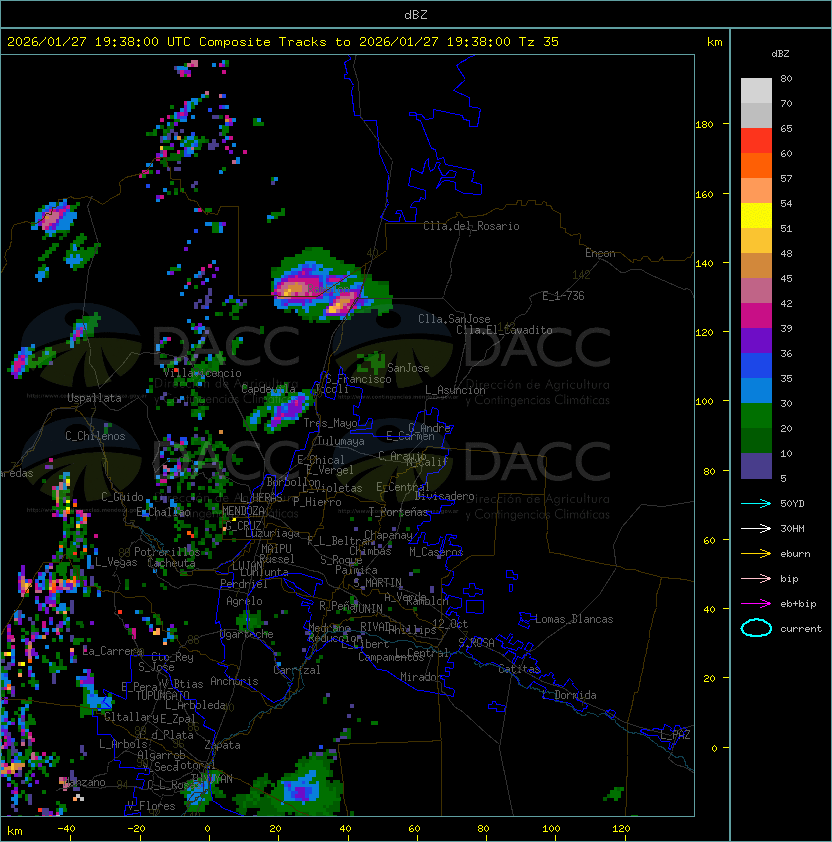Click the white 30HM track arrow in legend
Screen dimensions: 832x842
pos(756,529)
